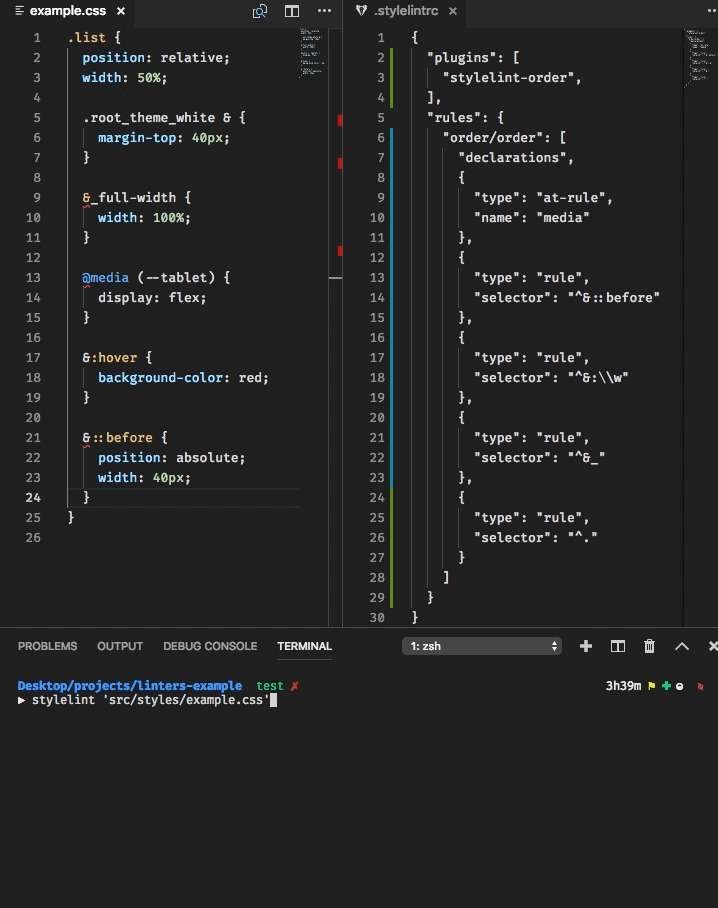The height and width of the screenshot is (908, 718).
Task: Open the '1: zsh' terminal selector dropdown
Action: pos(482,646)
